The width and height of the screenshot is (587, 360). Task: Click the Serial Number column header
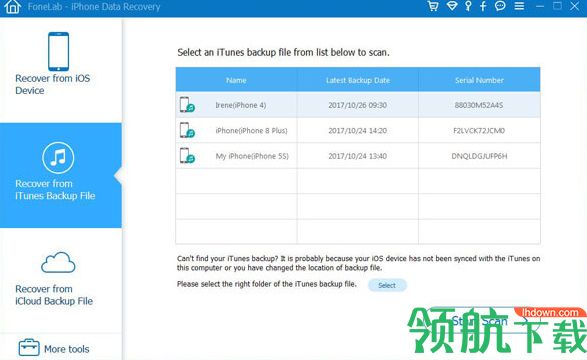(x=479, y=80)
